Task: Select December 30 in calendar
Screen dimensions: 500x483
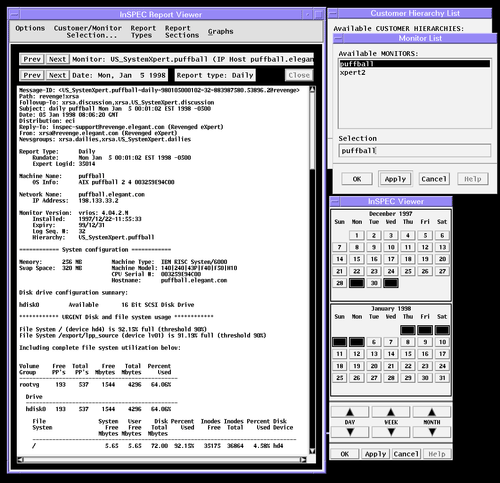Action: pos(374,283)
